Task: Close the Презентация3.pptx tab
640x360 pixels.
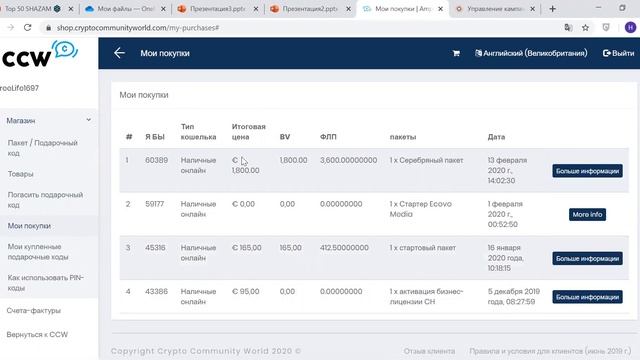Action: pyautogui.click(x=256, y=9)
